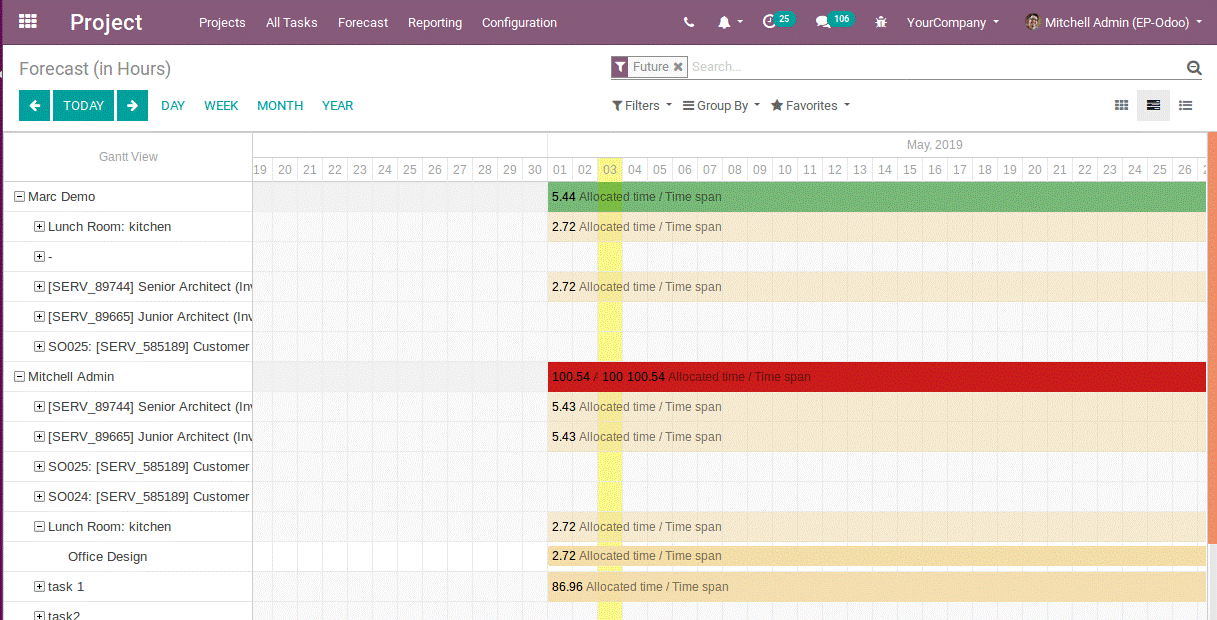Switch to list view icon
1217x620 pixels.
[x=1185, y=105]
